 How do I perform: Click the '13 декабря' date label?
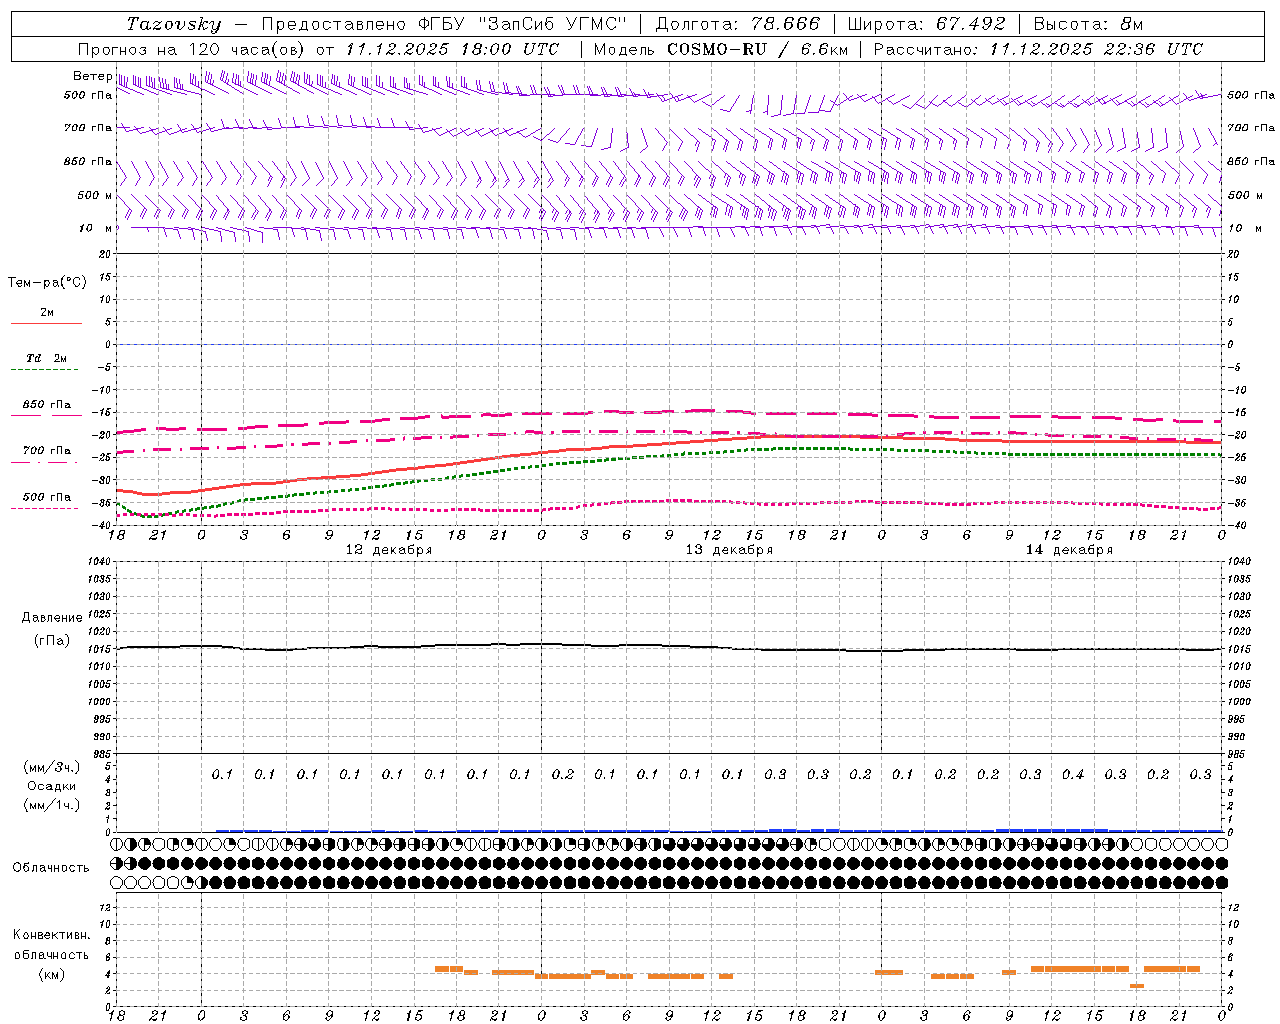coord(729,550)
